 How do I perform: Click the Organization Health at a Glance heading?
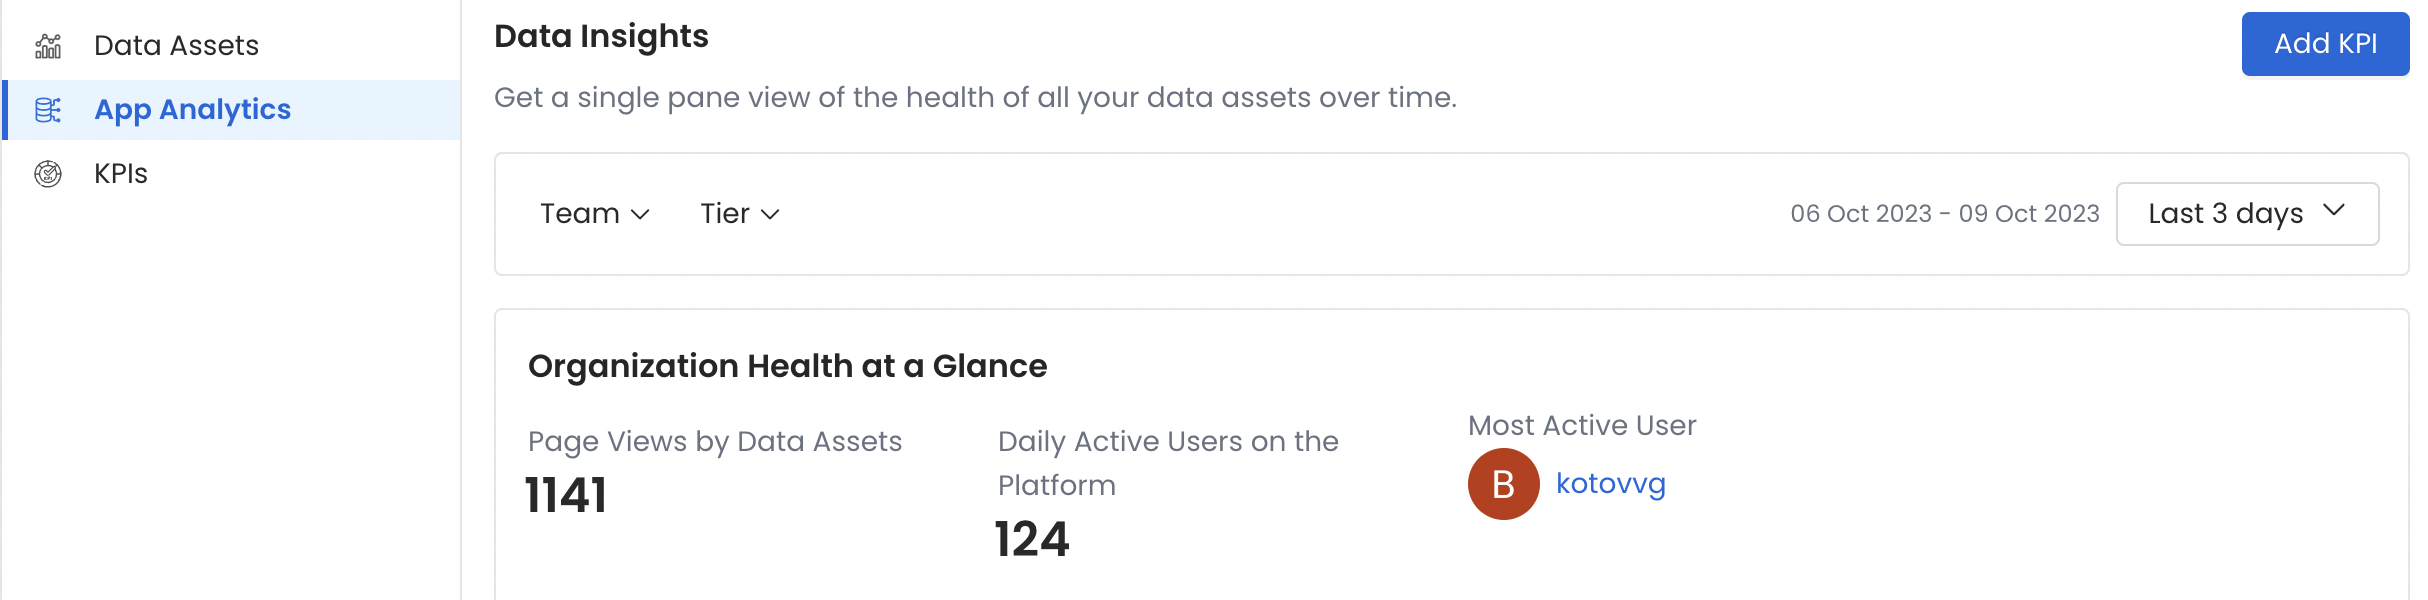(x=787, y=366)
